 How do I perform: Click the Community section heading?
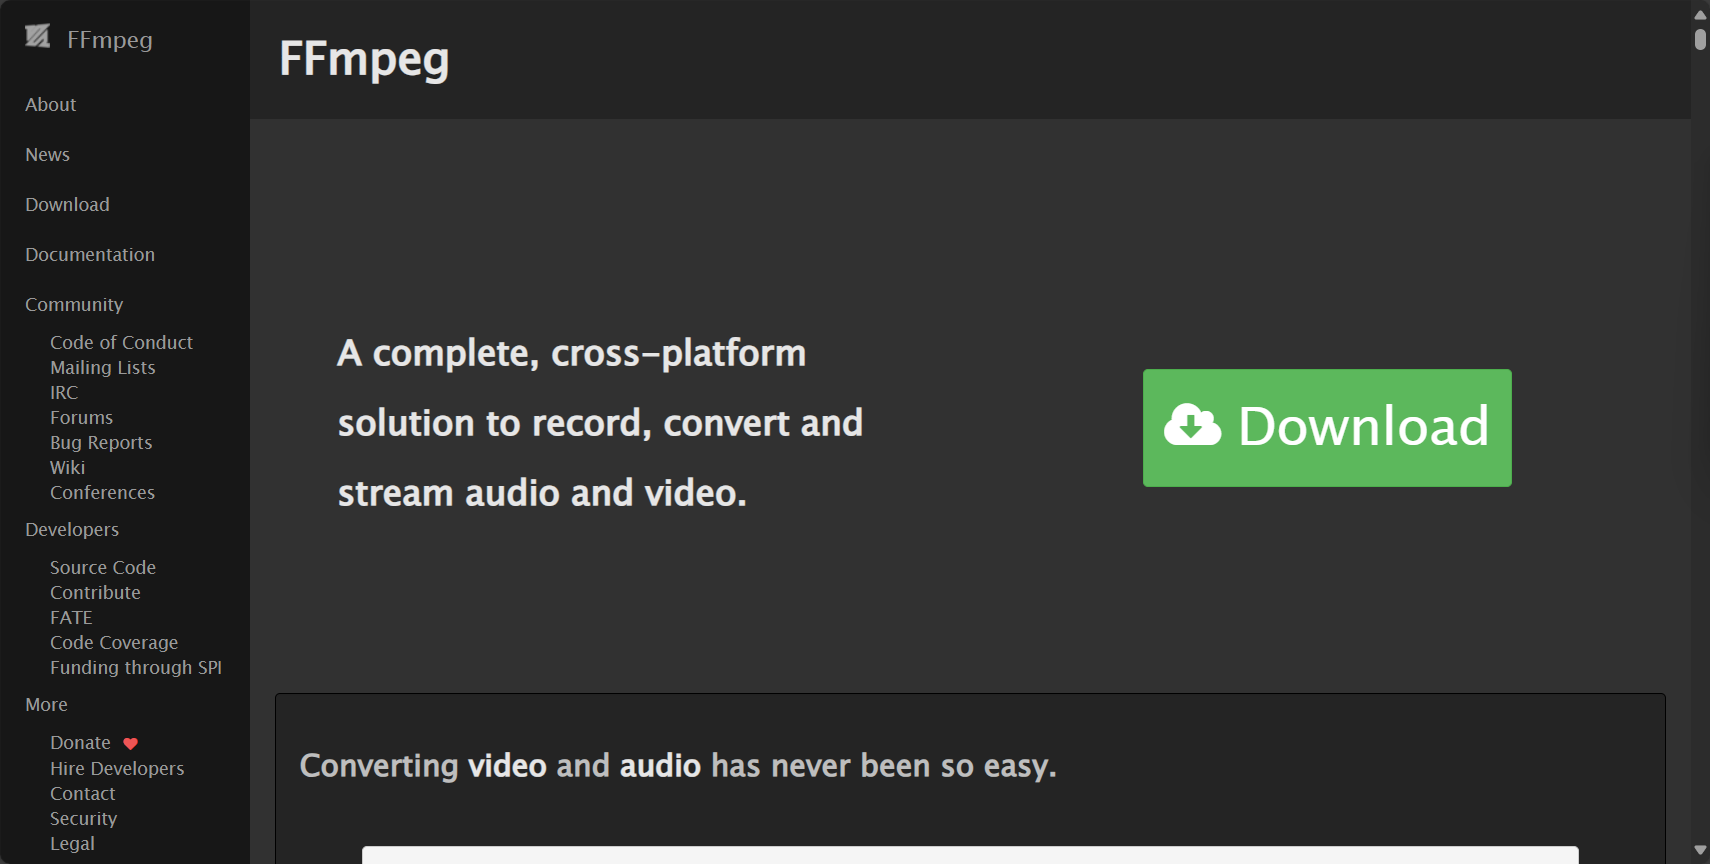point(74,305)
